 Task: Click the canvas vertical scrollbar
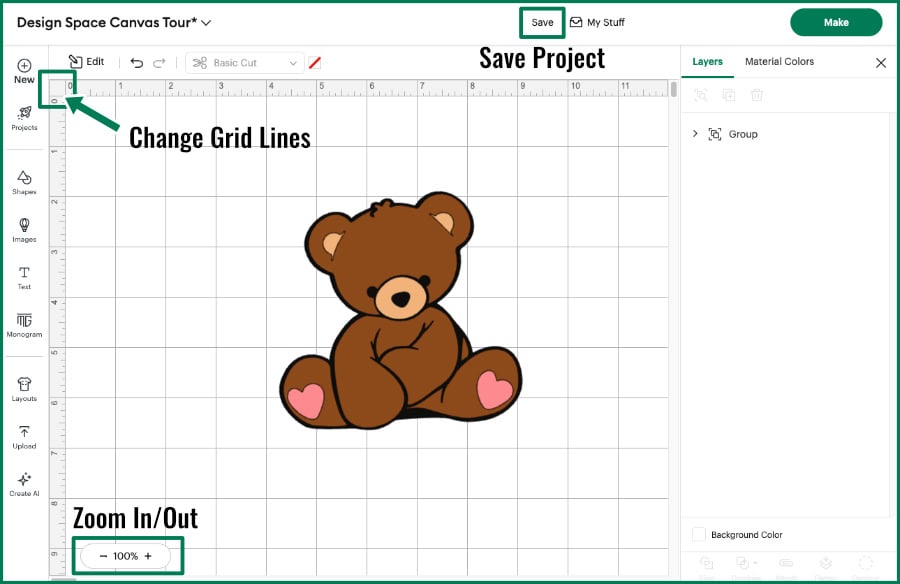point(673,89)
